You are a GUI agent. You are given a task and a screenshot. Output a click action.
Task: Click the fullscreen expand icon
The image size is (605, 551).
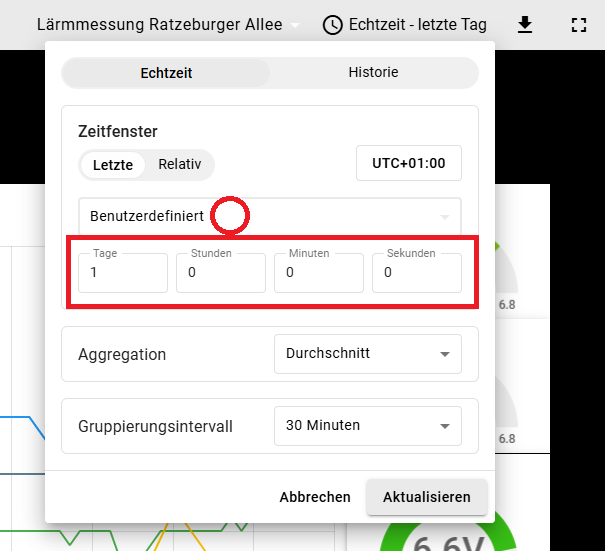578,25
